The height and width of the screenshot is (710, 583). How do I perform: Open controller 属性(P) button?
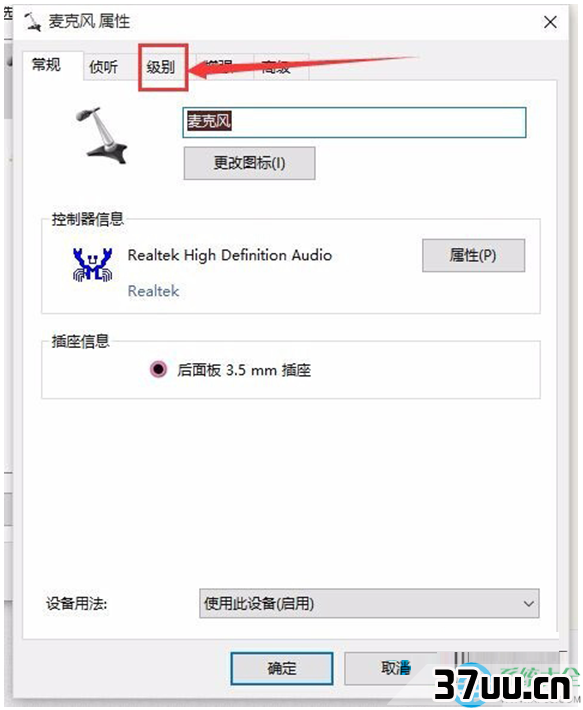473,255
